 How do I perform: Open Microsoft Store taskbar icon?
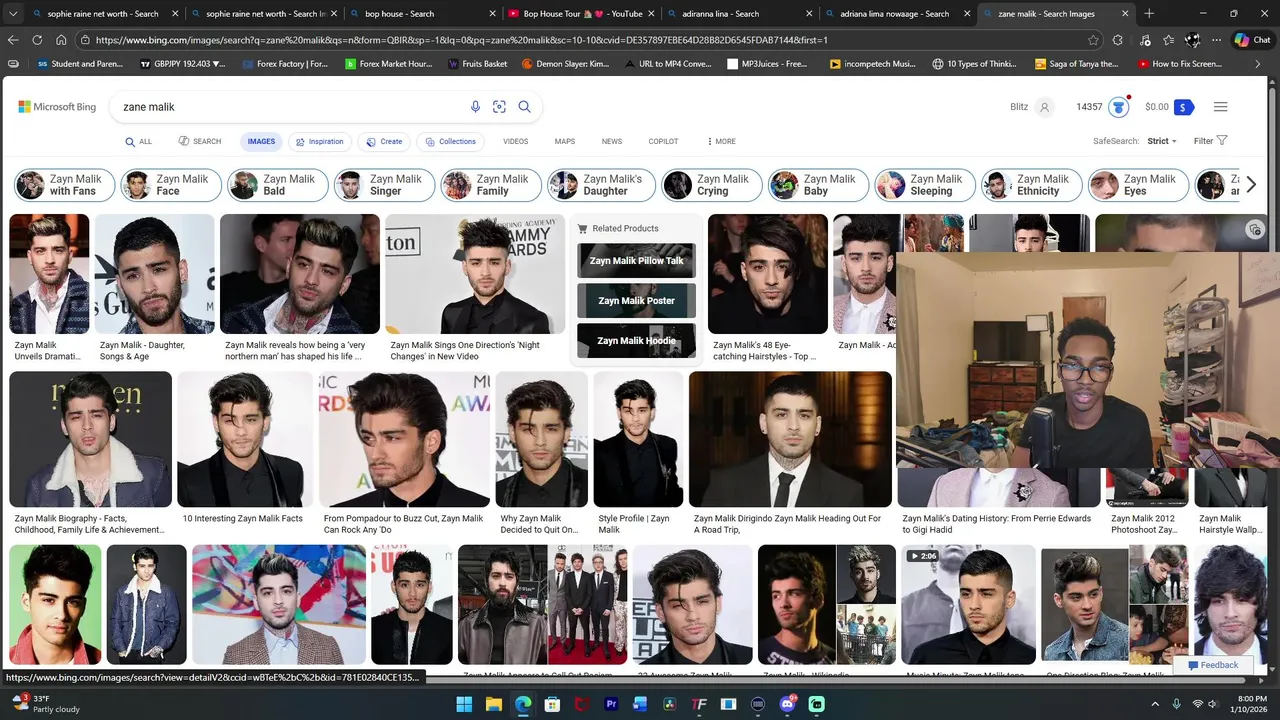[x=552, y=704]
